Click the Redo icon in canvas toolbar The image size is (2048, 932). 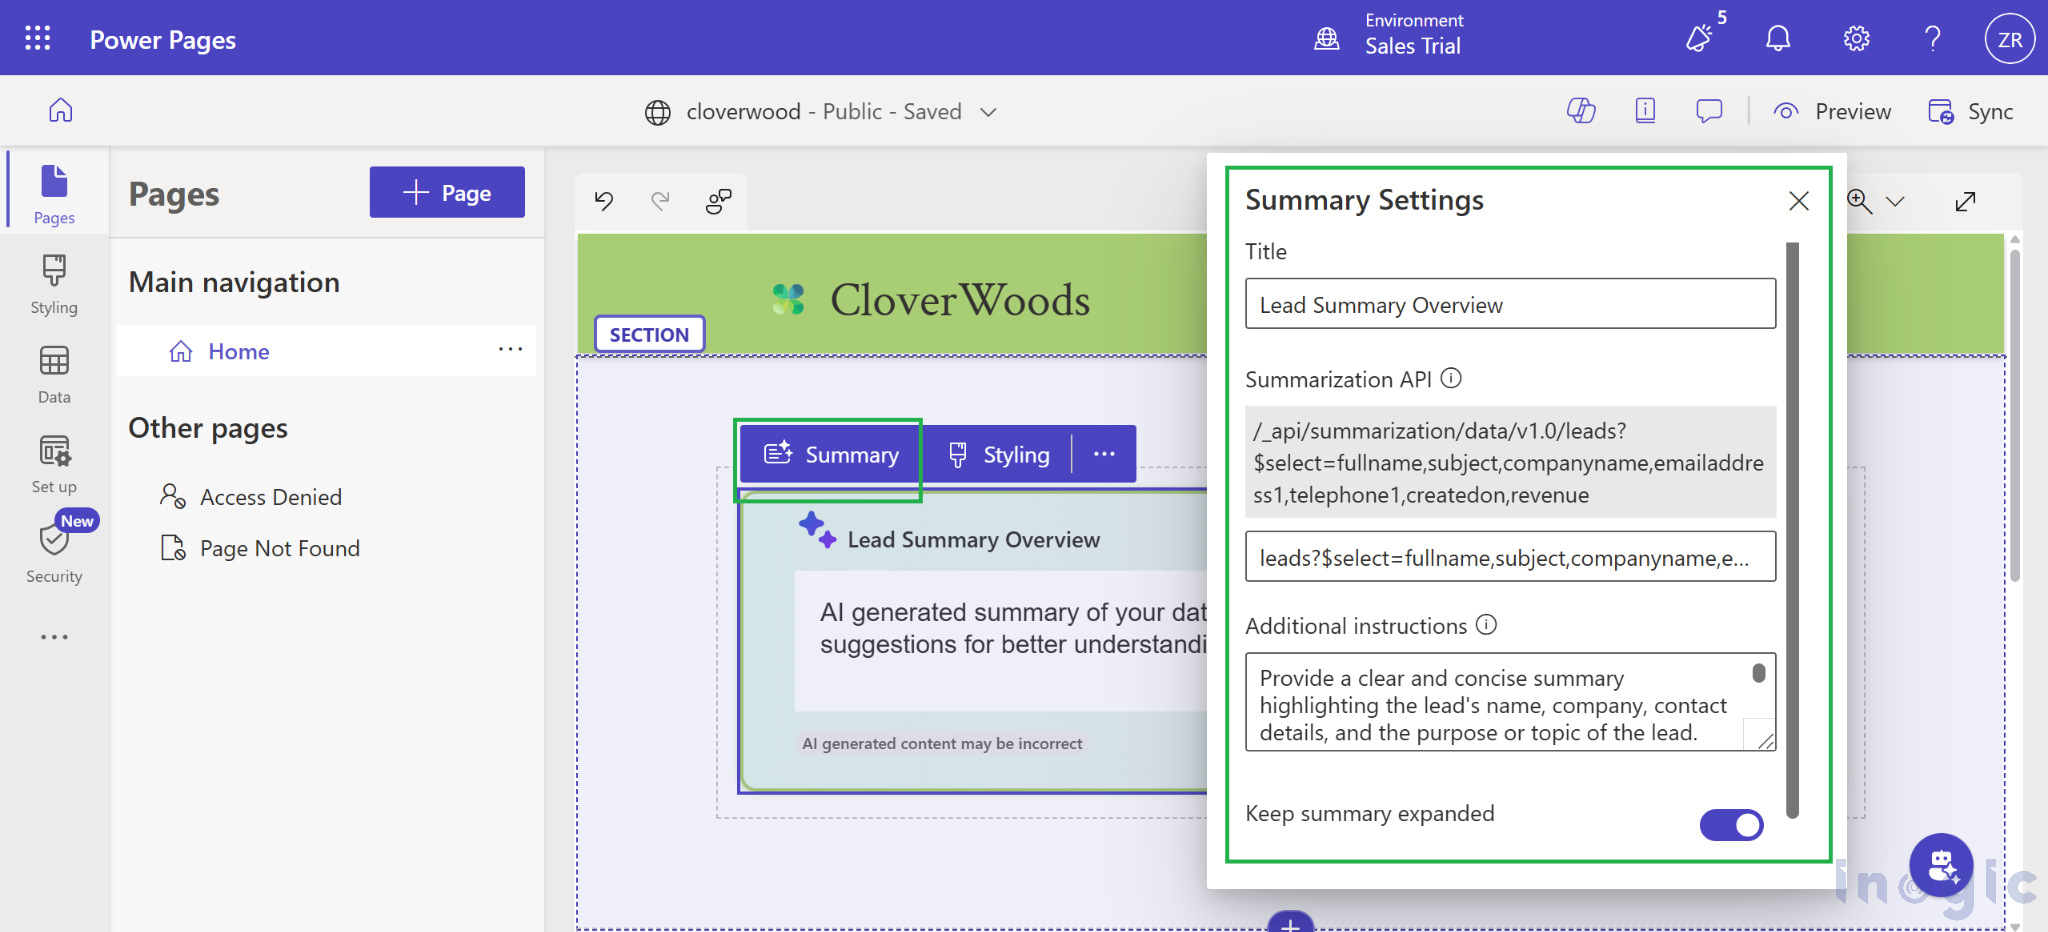point(660,201)
